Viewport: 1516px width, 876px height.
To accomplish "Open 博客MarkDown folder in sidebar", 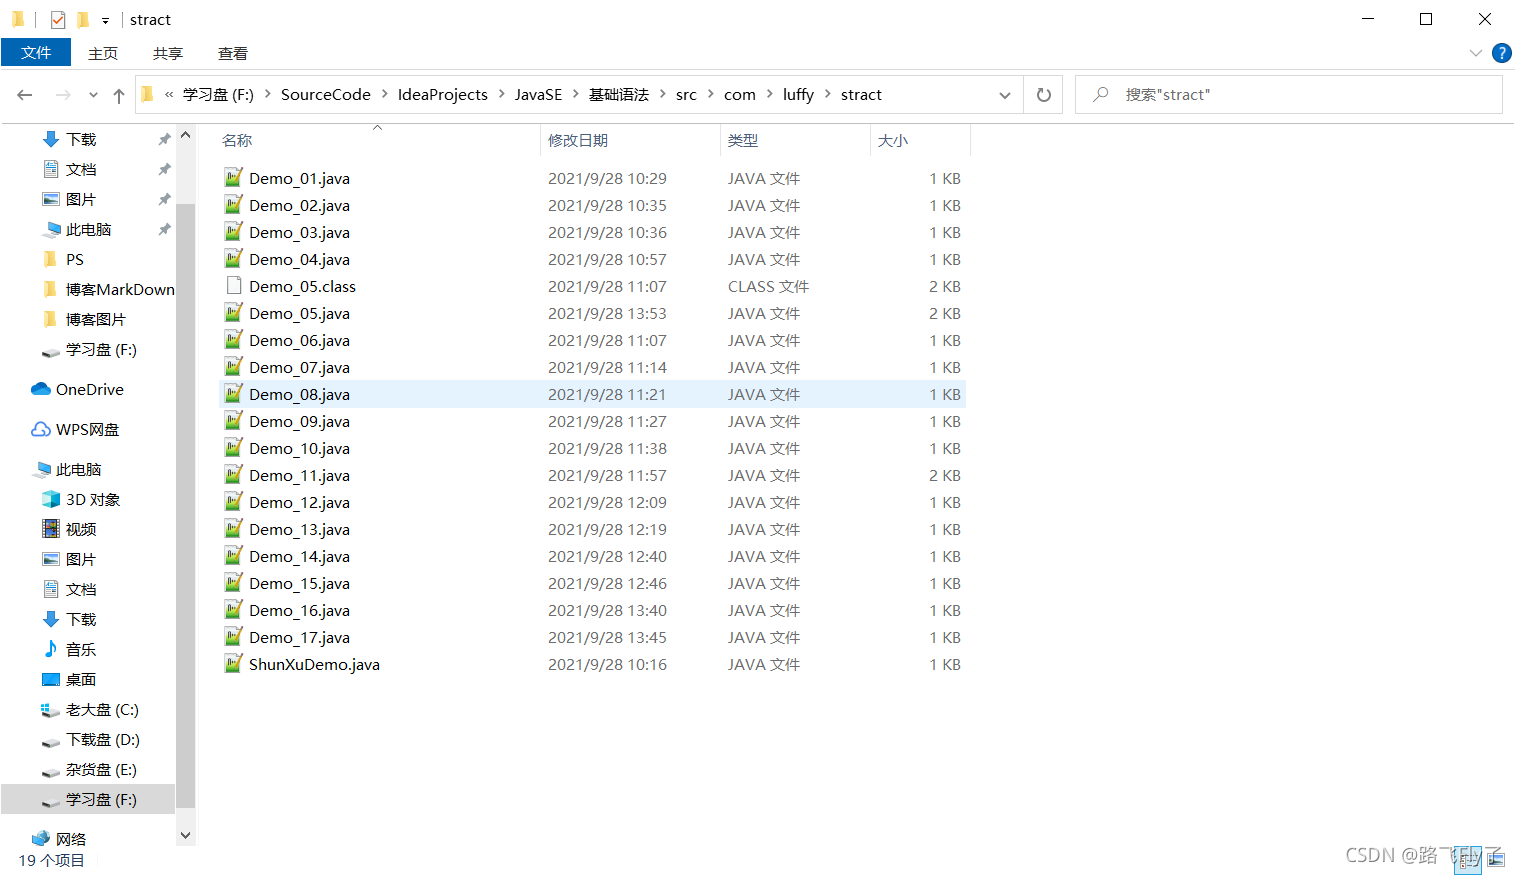I will point(119,289).
